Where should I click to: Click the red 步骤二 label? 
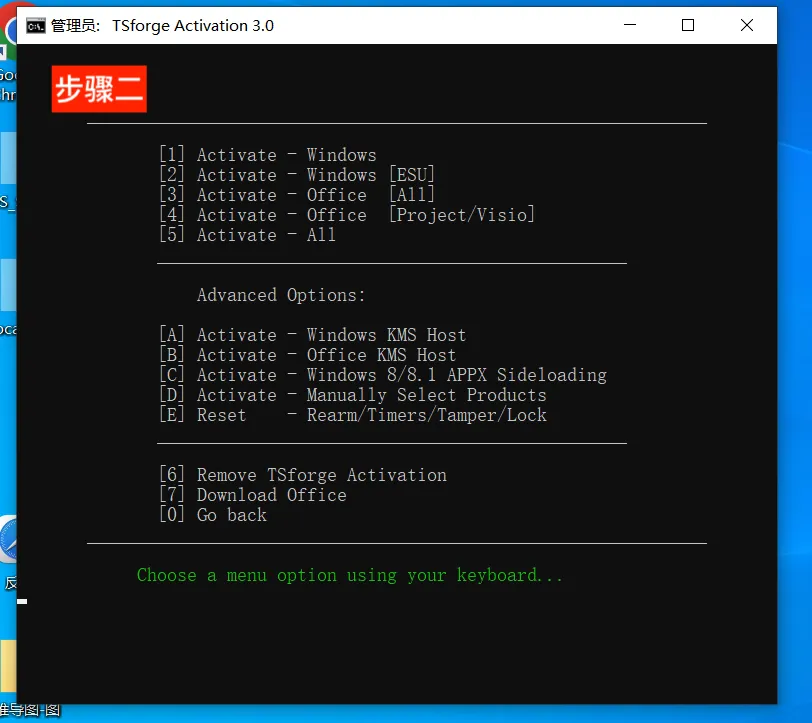(99, 89)
